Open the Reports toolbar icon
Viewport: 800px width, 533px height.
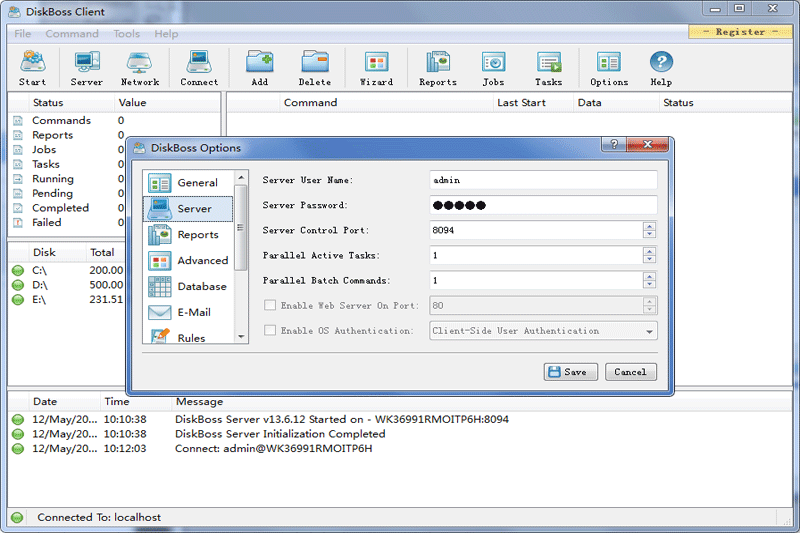(x=437, y=68)
